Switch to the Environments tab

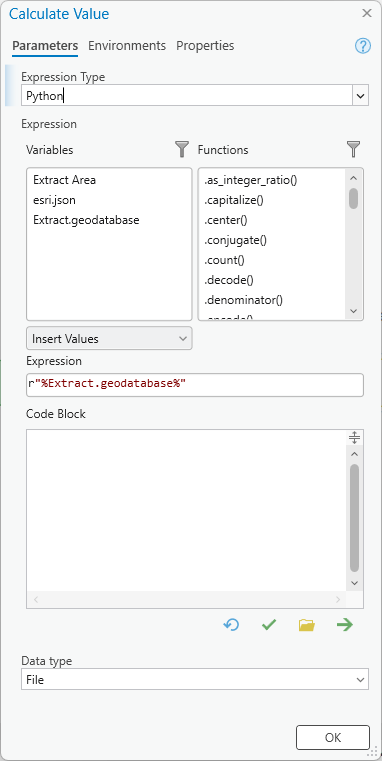(127, 46)
